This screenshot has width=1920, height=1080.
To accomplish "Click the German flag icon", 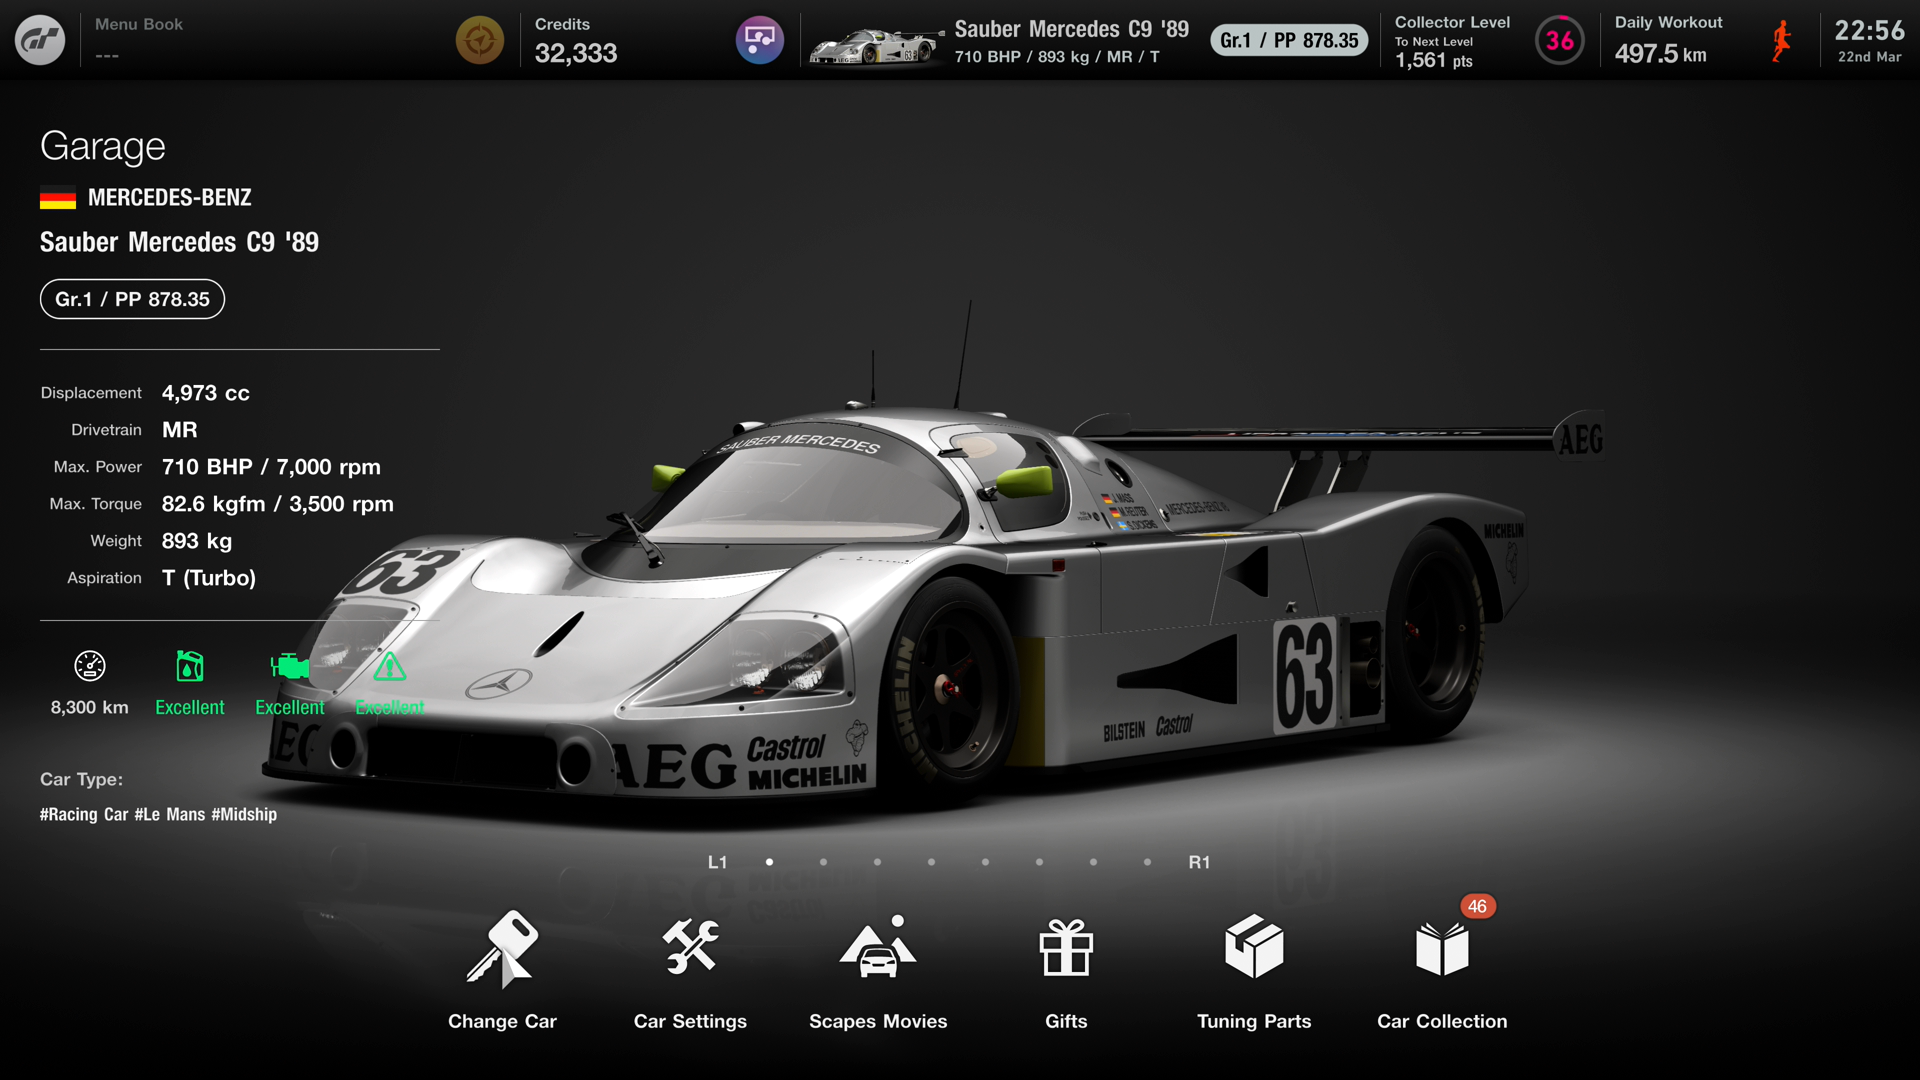I will 58,198.
